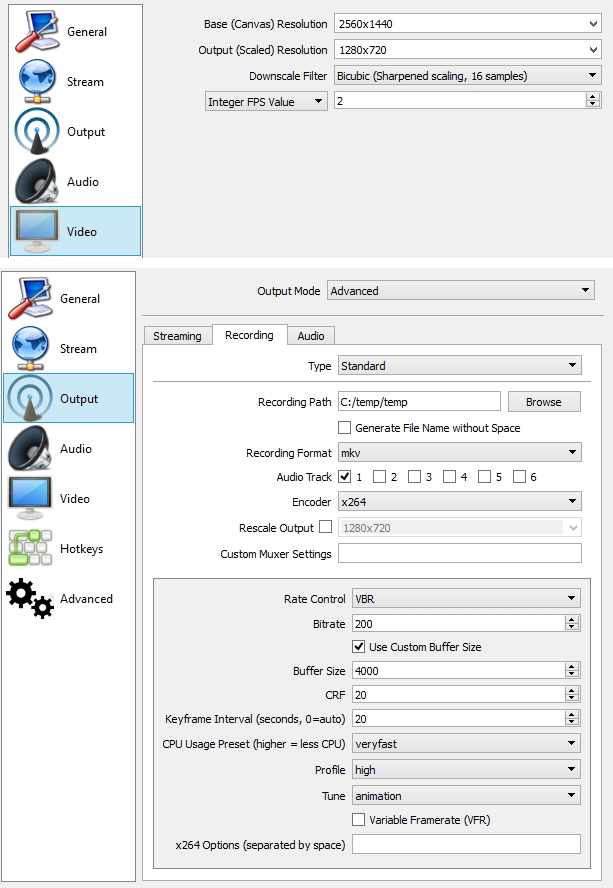
Task: Open Integer FPS Value type dropdown
Action: point(266,101)
